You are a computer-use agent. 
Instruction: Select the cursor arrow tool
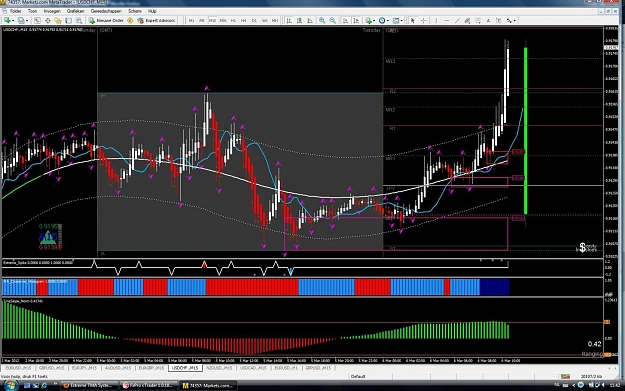click(x=413, y=20)
